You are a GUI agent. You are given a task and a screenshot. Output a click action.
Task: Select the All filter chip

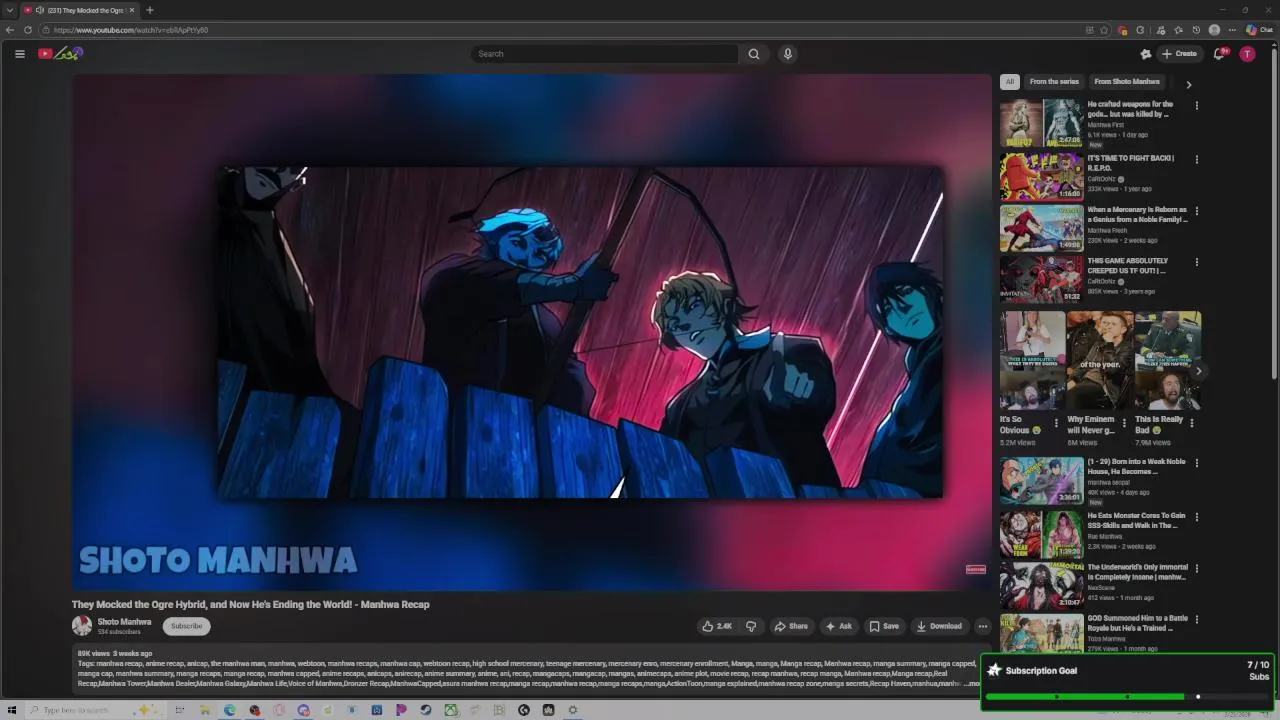1010,82
